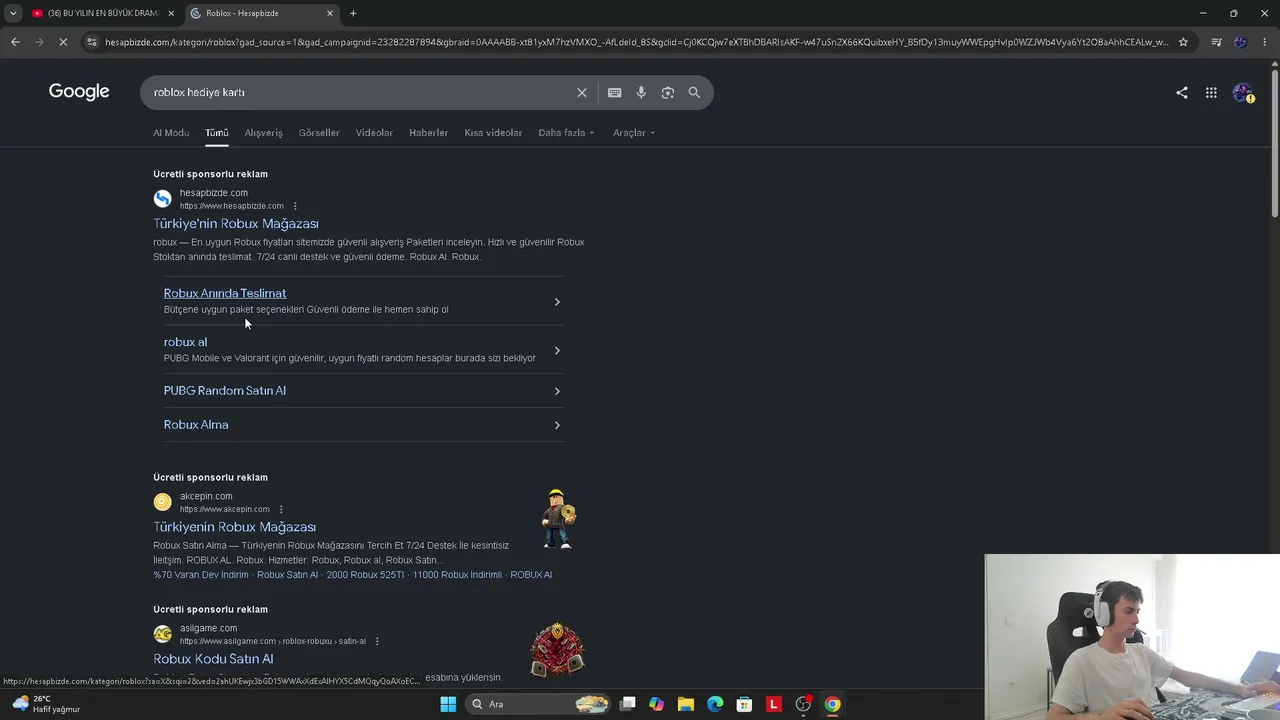Launch Microsoft Edge from the taskbar

[715, 704]
